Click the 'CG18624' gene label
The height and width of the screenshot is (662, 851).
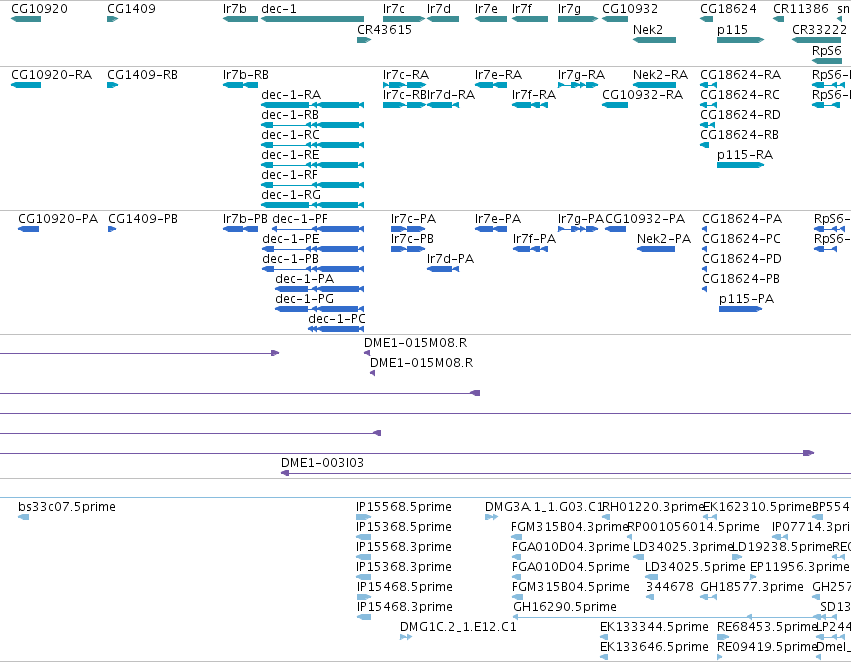(728, 9)
